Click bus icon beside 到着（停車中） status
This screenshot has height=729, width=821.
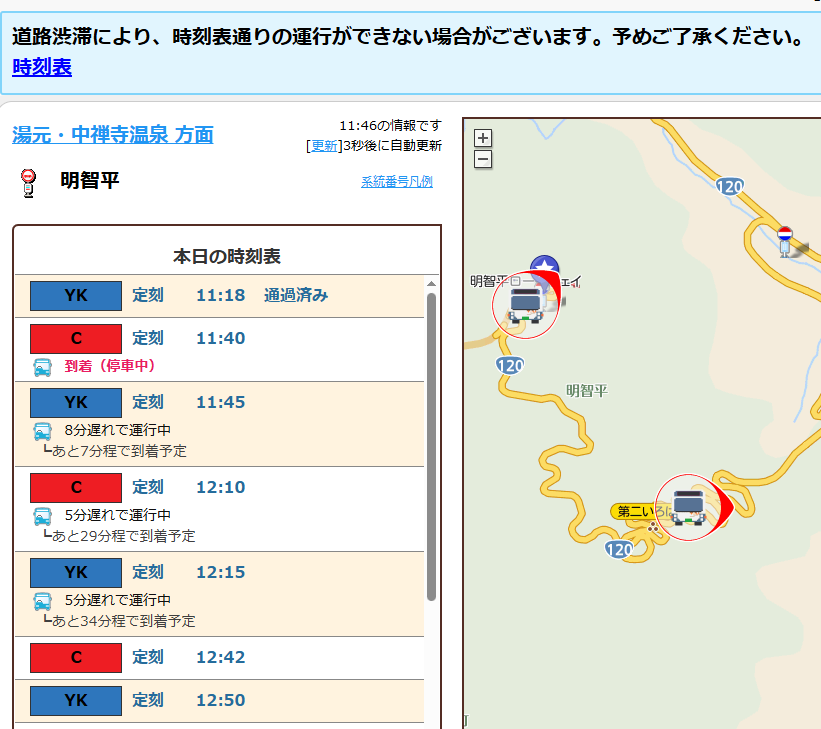(43, 367)
